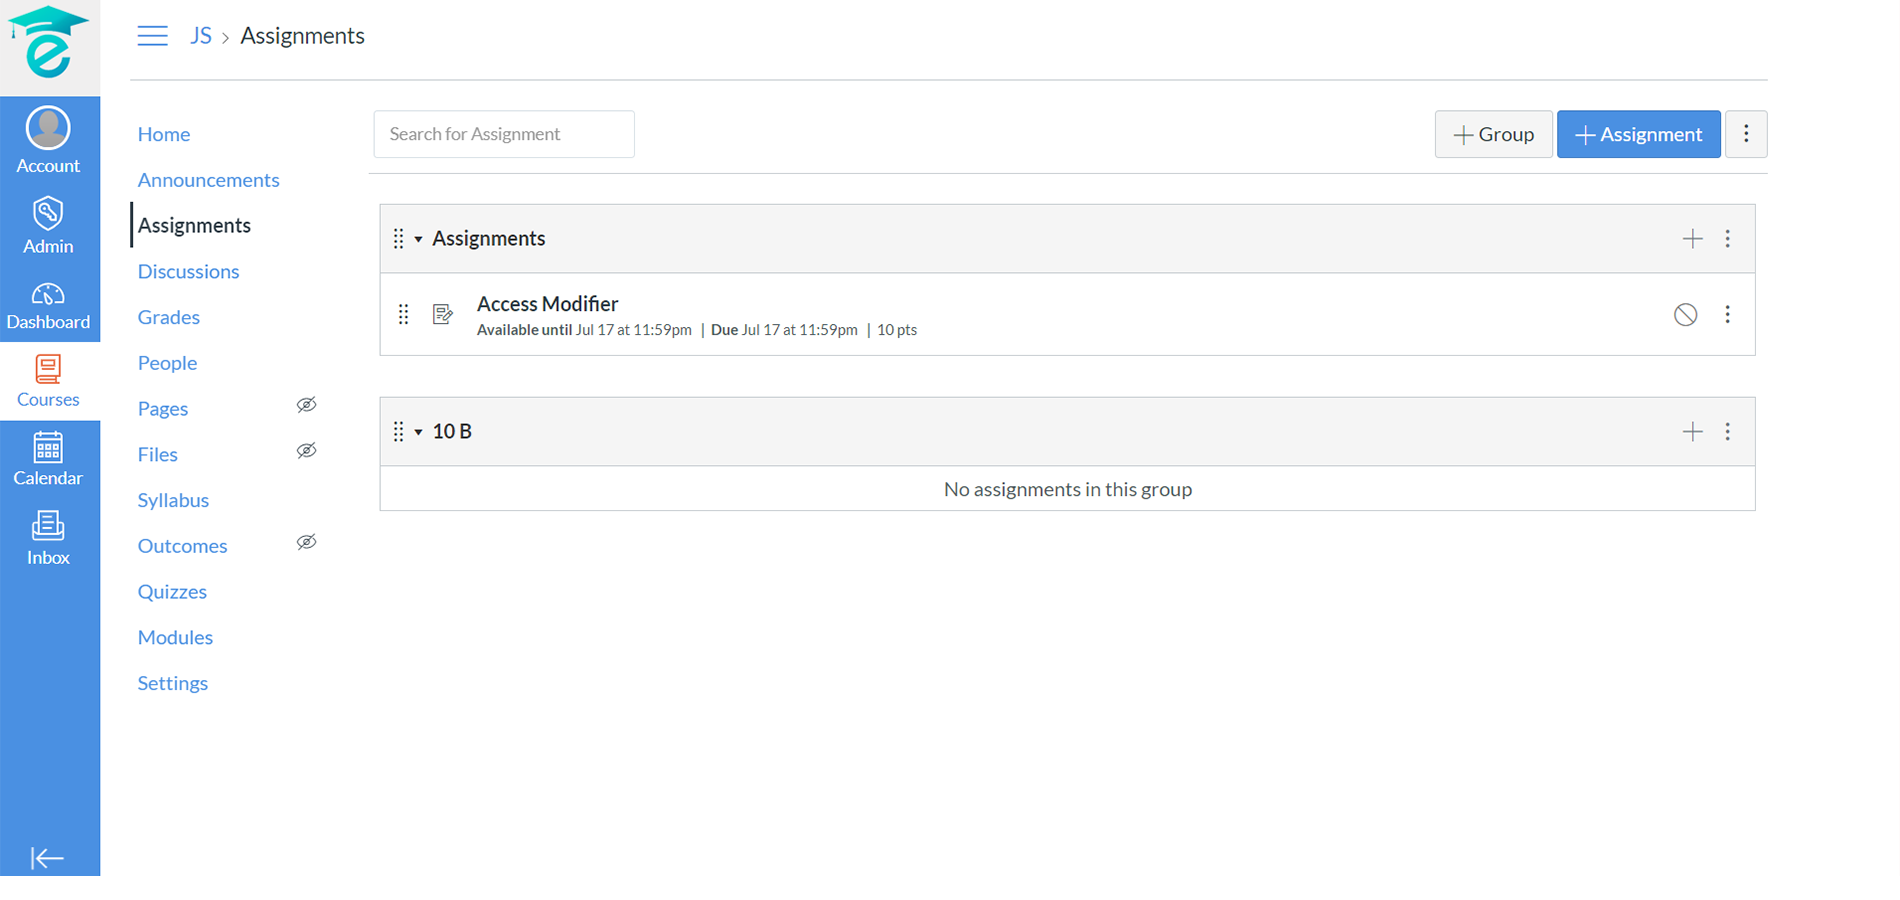Publish the Access Modifier assignment
Image resolution: width=1900 pixels, height=900 pixels.
[x=1685, y=315]
